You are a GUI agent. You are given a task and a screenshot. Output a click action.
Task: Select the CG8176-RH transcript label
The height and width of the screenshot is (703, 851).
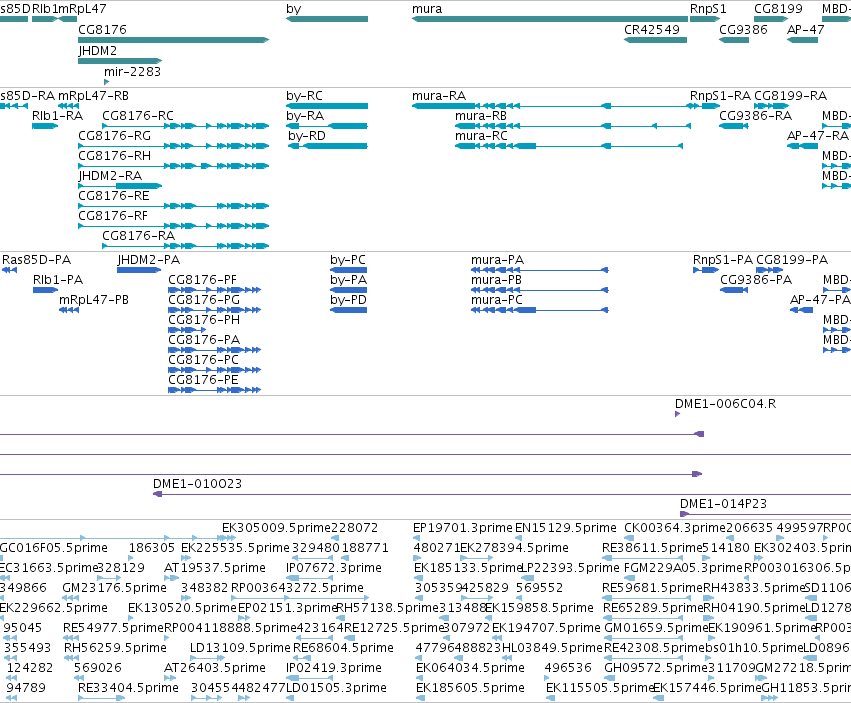(115, 156)
